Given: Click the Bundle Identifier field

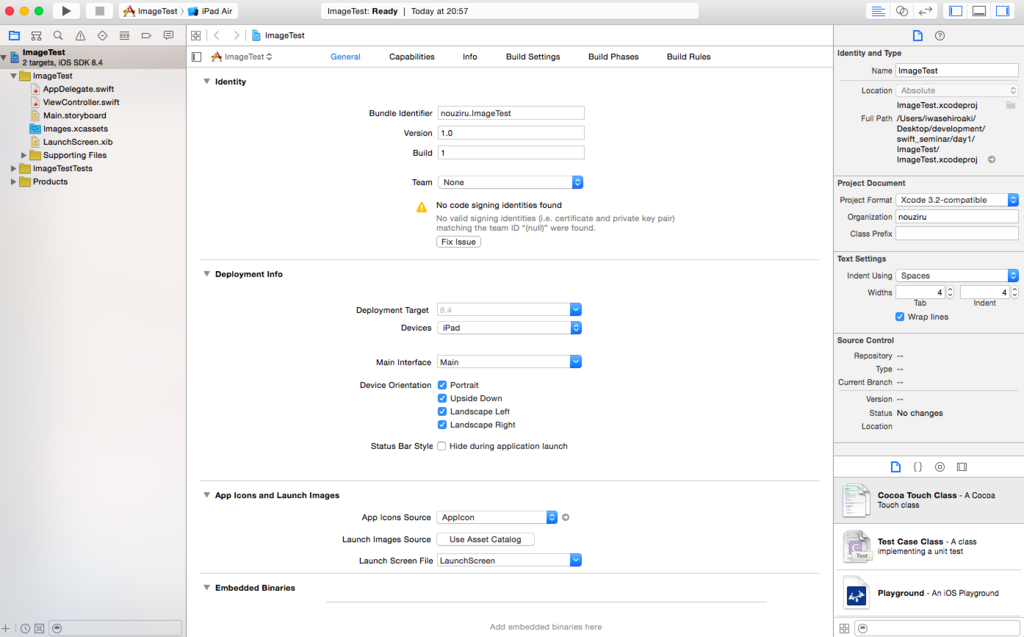Looking at the screenshot, I should [x=511, y=113].
